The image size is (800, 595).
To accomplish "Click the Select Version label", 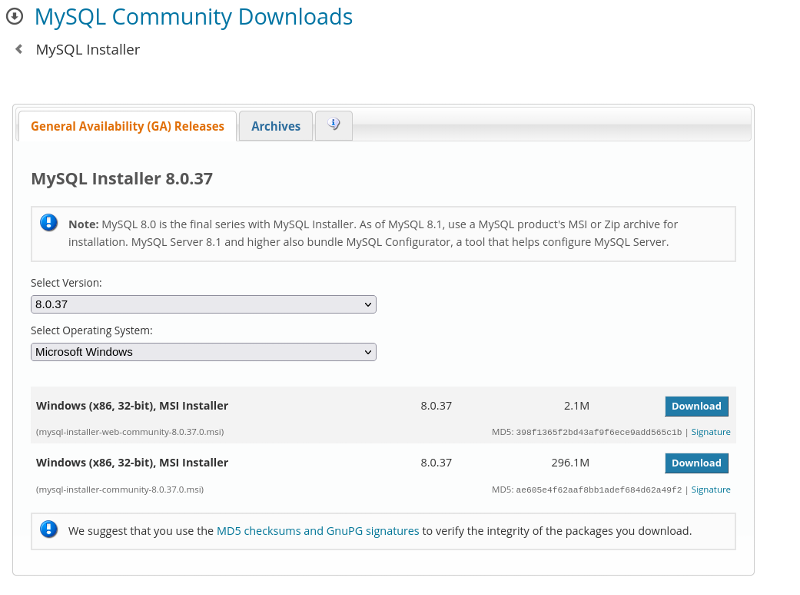I will click(66, 283).
